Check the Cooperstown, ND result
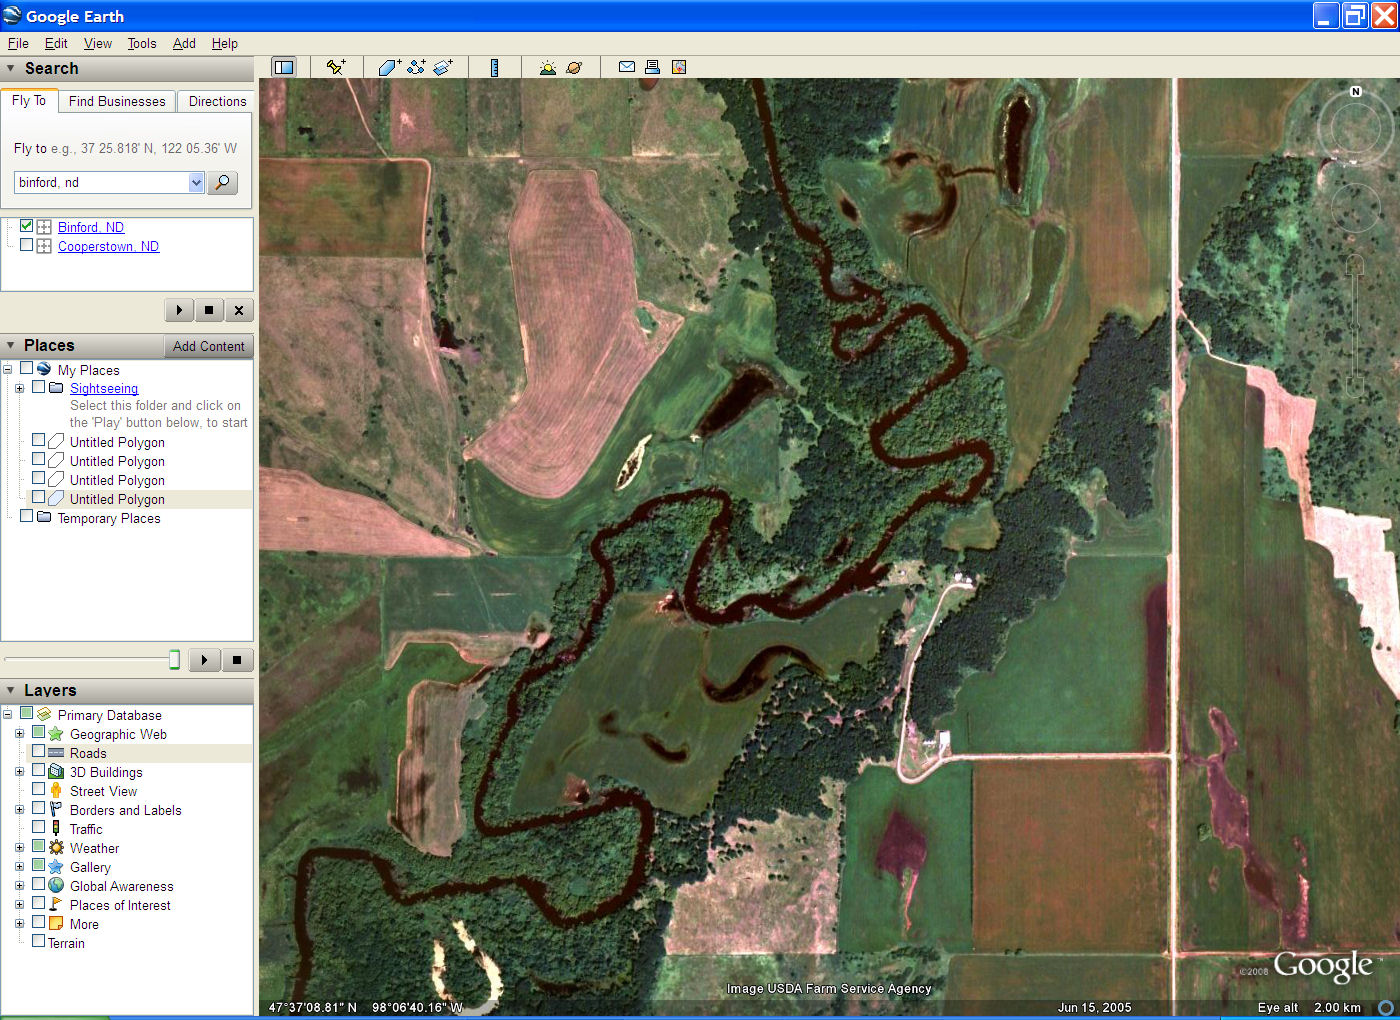1400x1020 pixels. pyautogui.click(x=26, y=245)
